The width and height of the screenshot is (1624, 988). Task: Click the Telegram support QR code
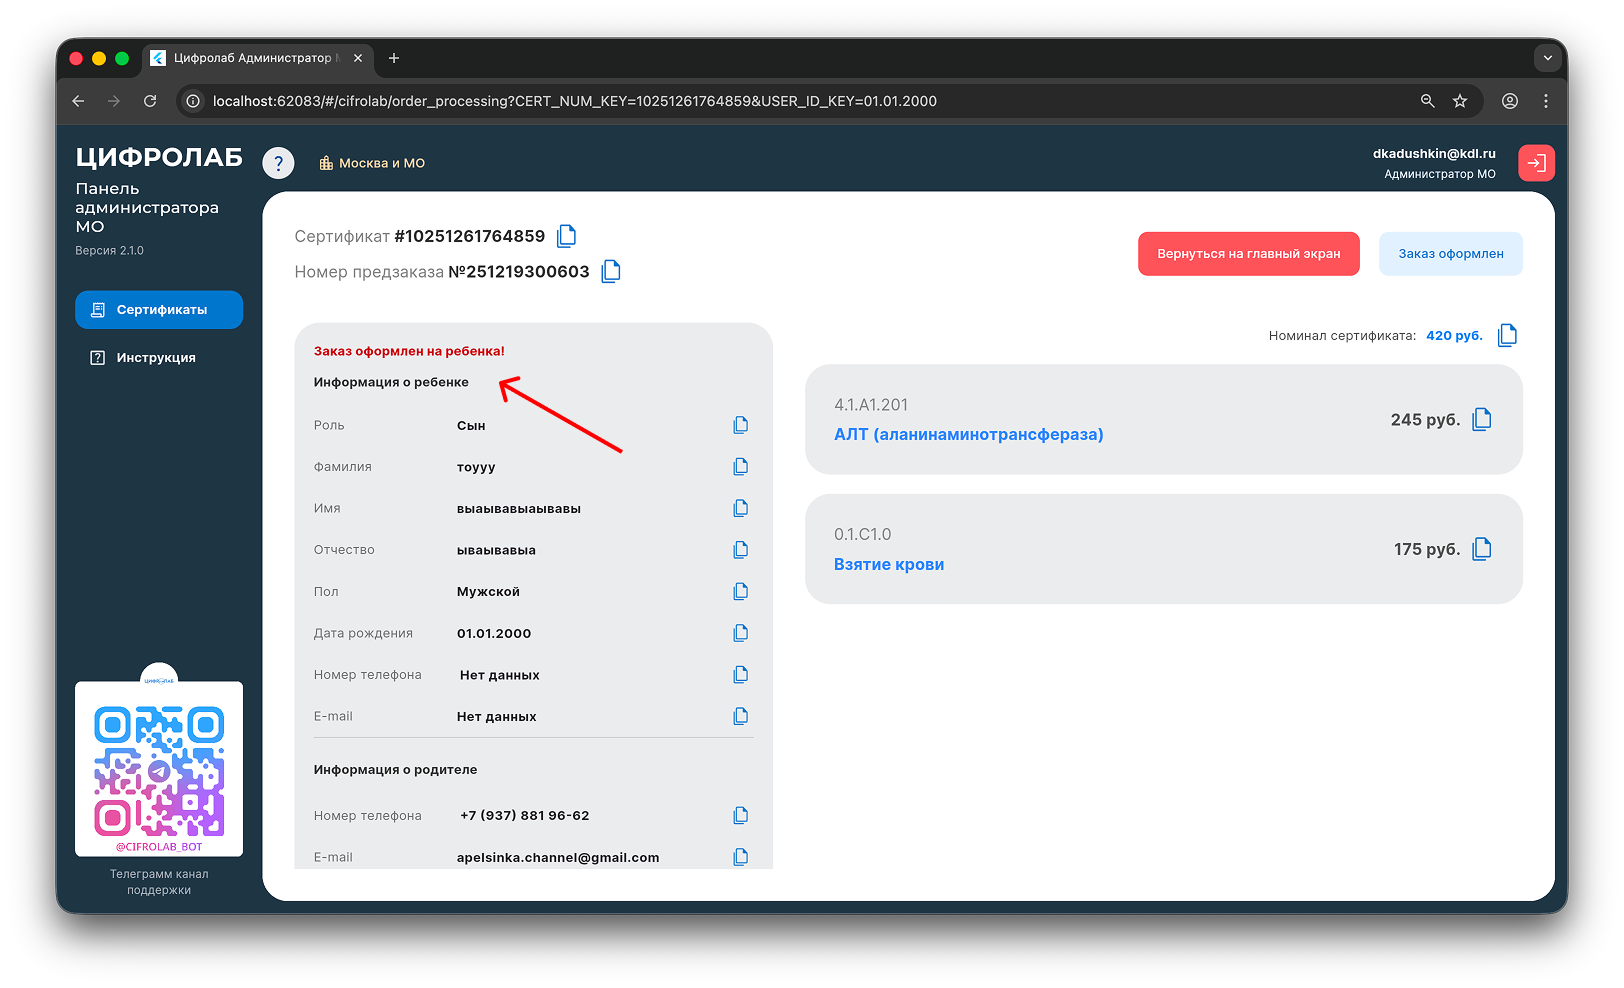[x=159, y=770]
